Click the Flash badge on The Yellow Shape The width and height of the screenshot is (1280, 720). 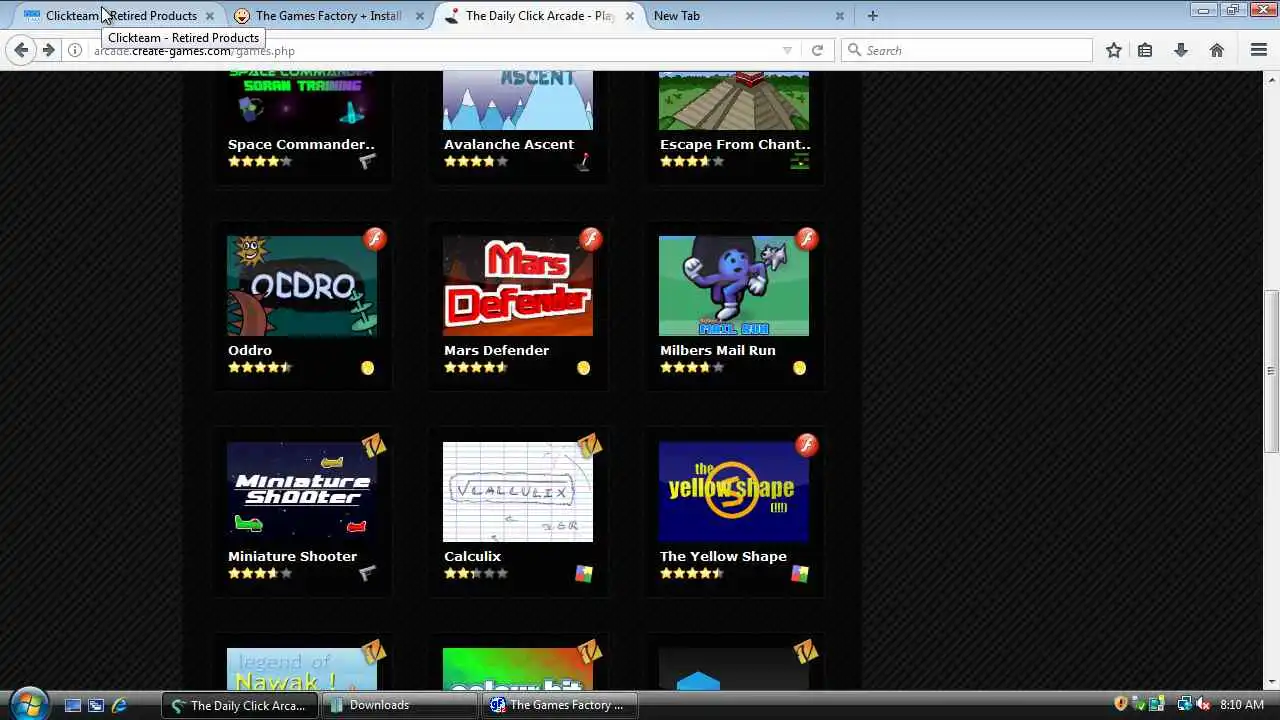(x=807, y=445)
